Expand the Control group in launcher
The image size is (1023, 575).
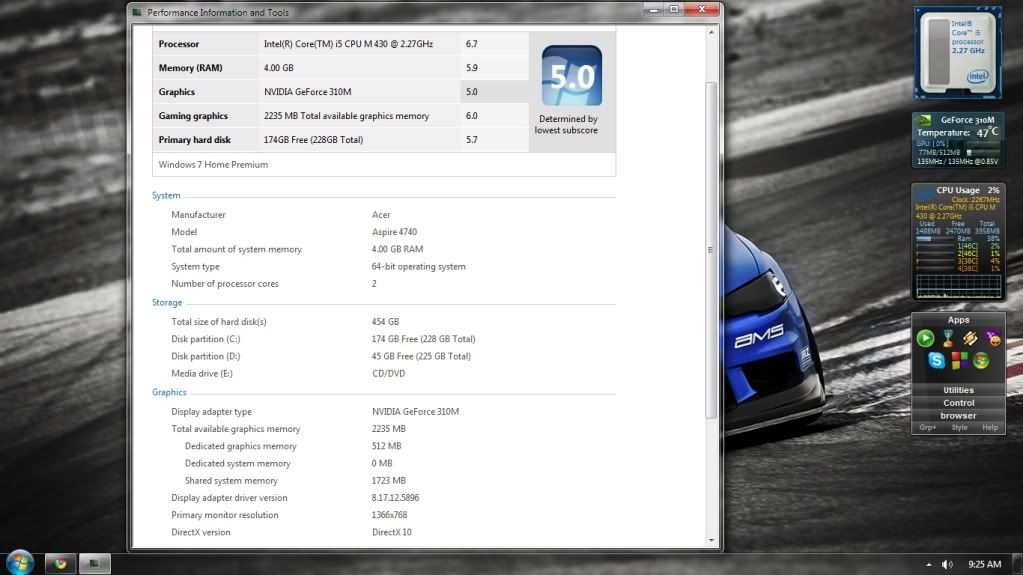pos(958,403)
